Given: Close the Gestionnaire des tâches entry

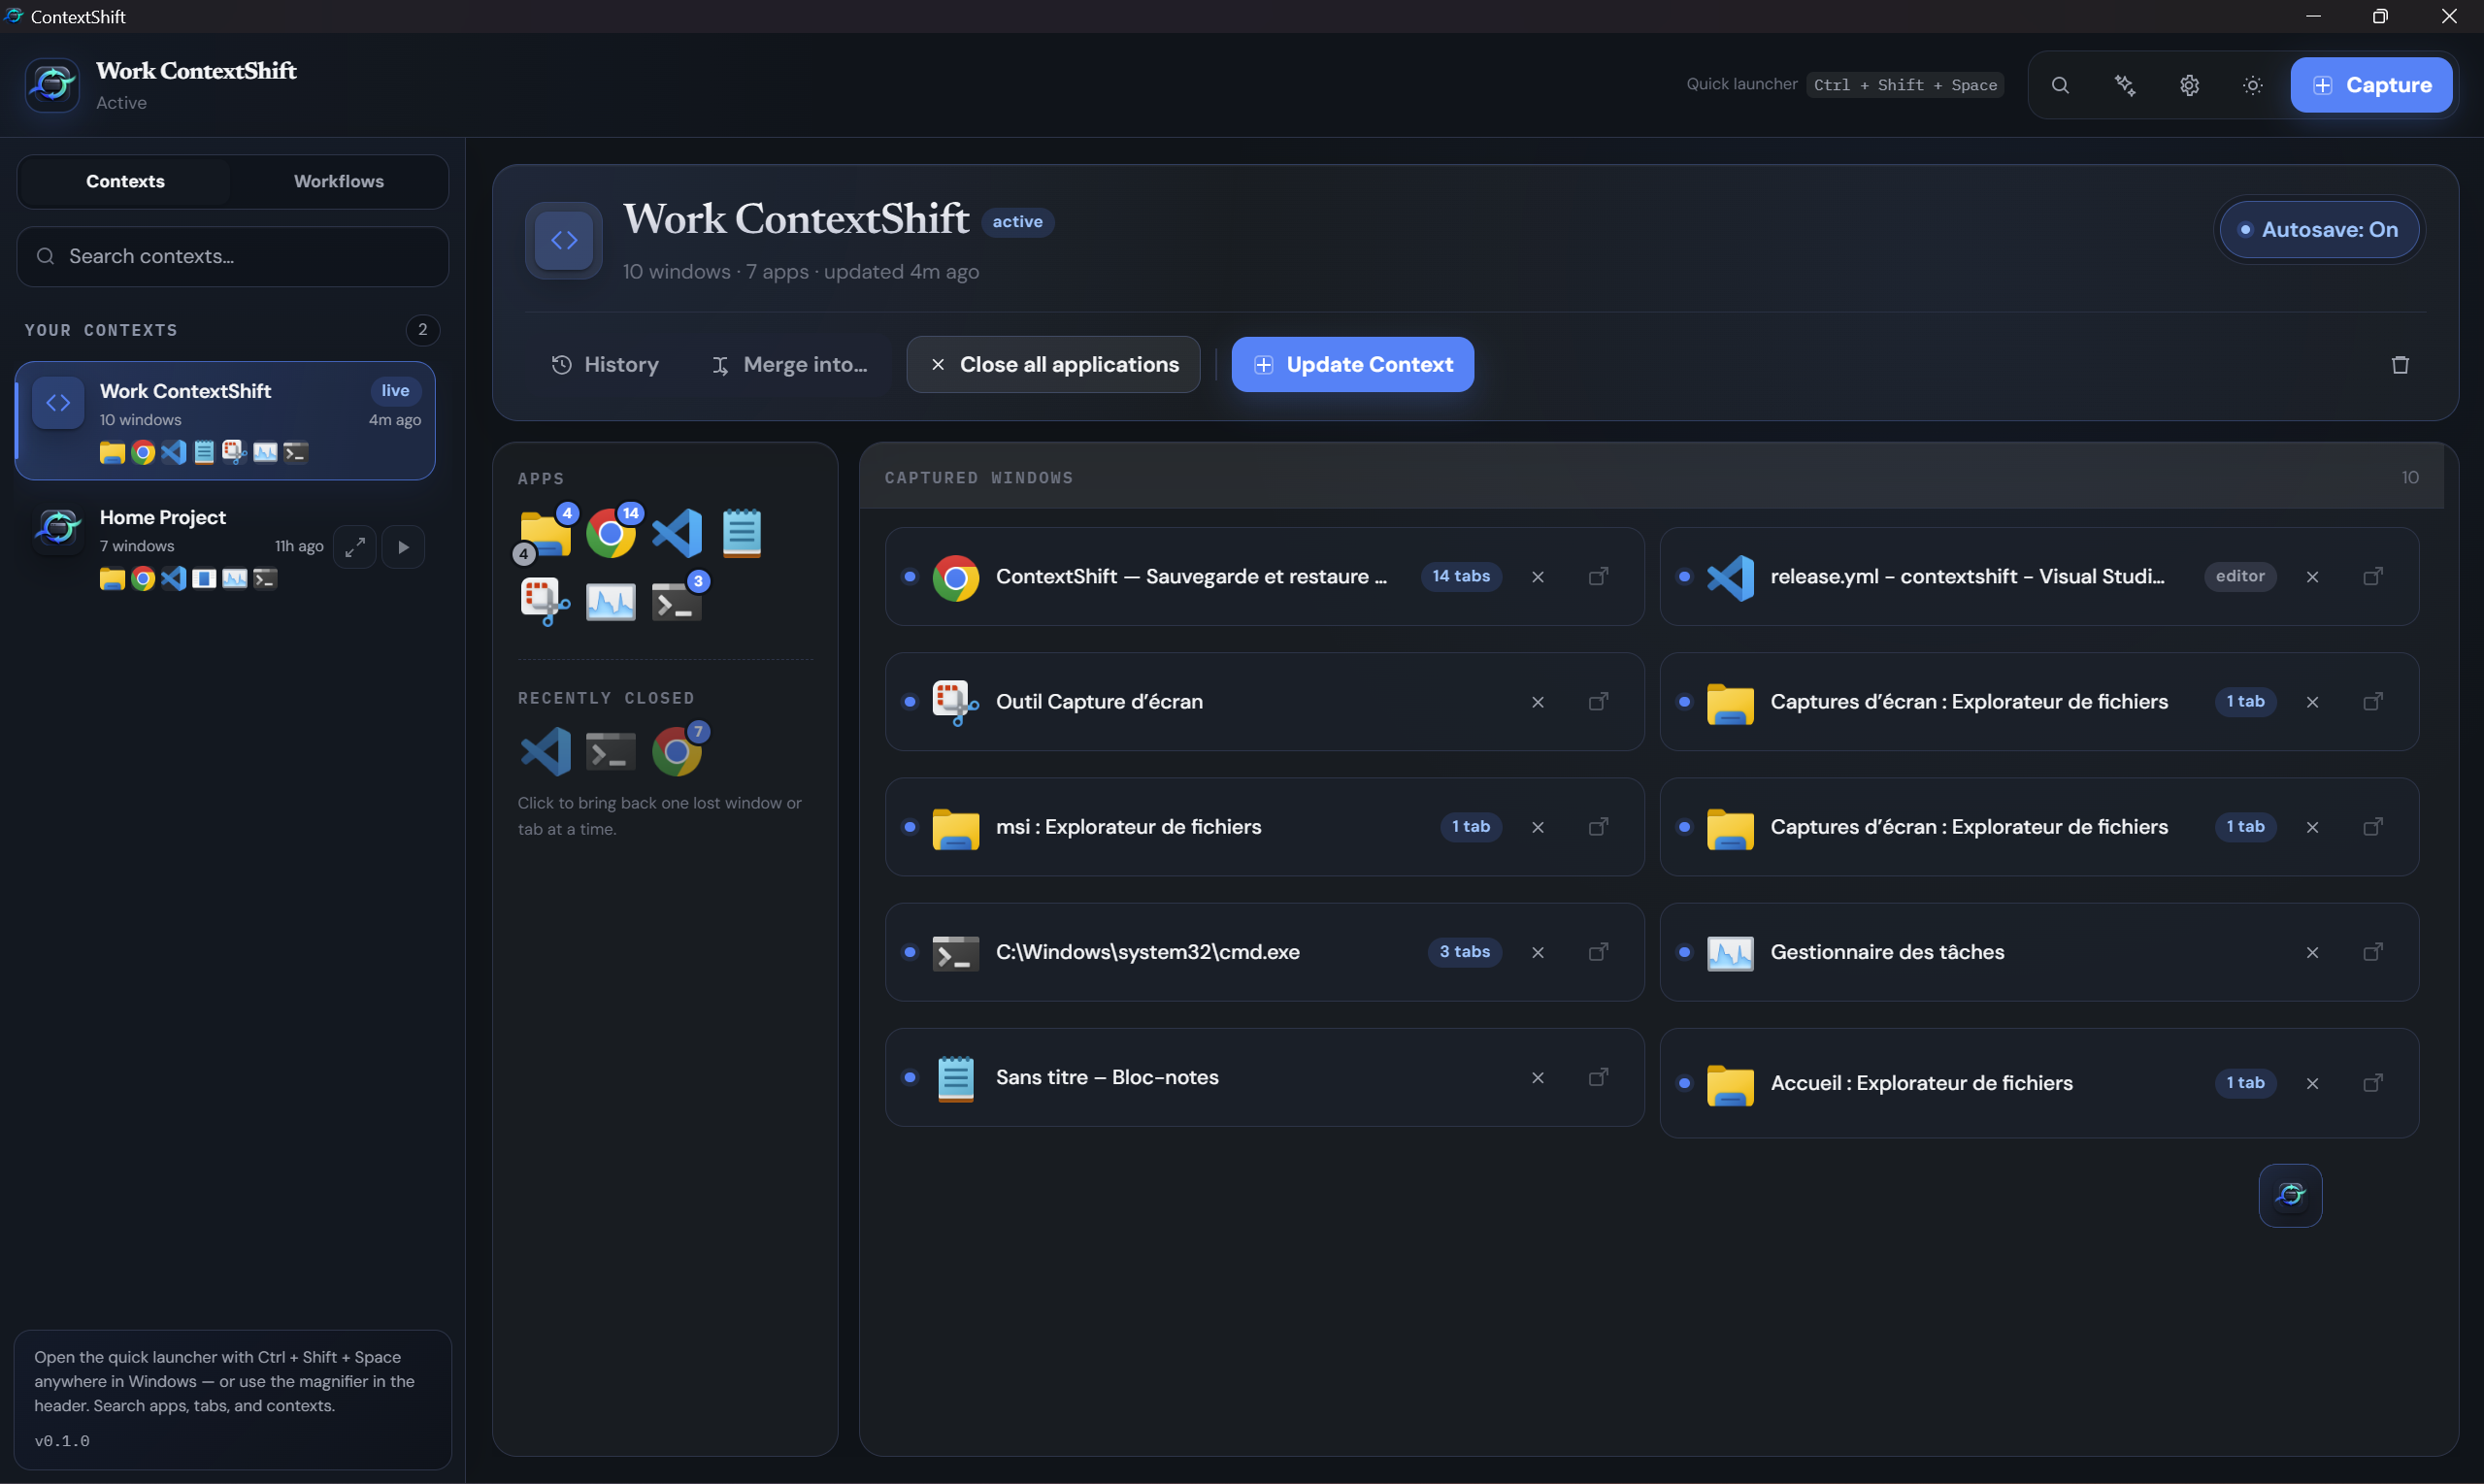Looking at the screenshot, I should pos(2312,953).
